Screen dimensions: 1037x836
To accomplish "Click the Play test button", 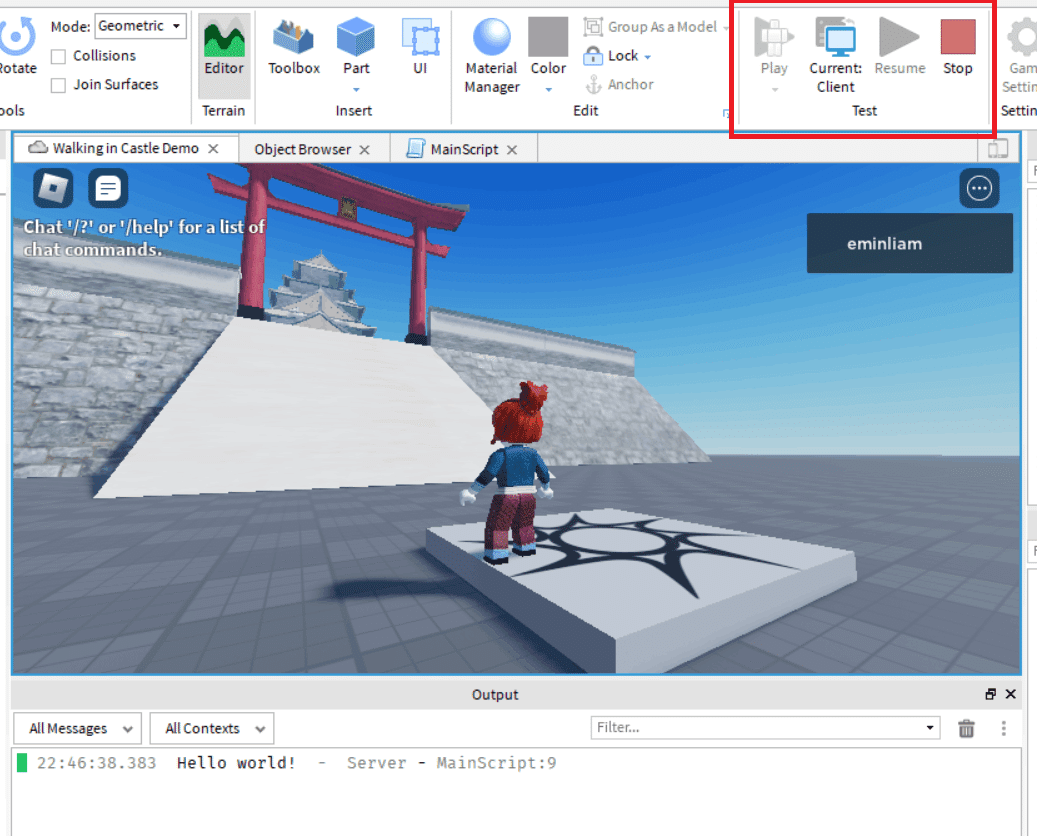I will coord(774,46).
